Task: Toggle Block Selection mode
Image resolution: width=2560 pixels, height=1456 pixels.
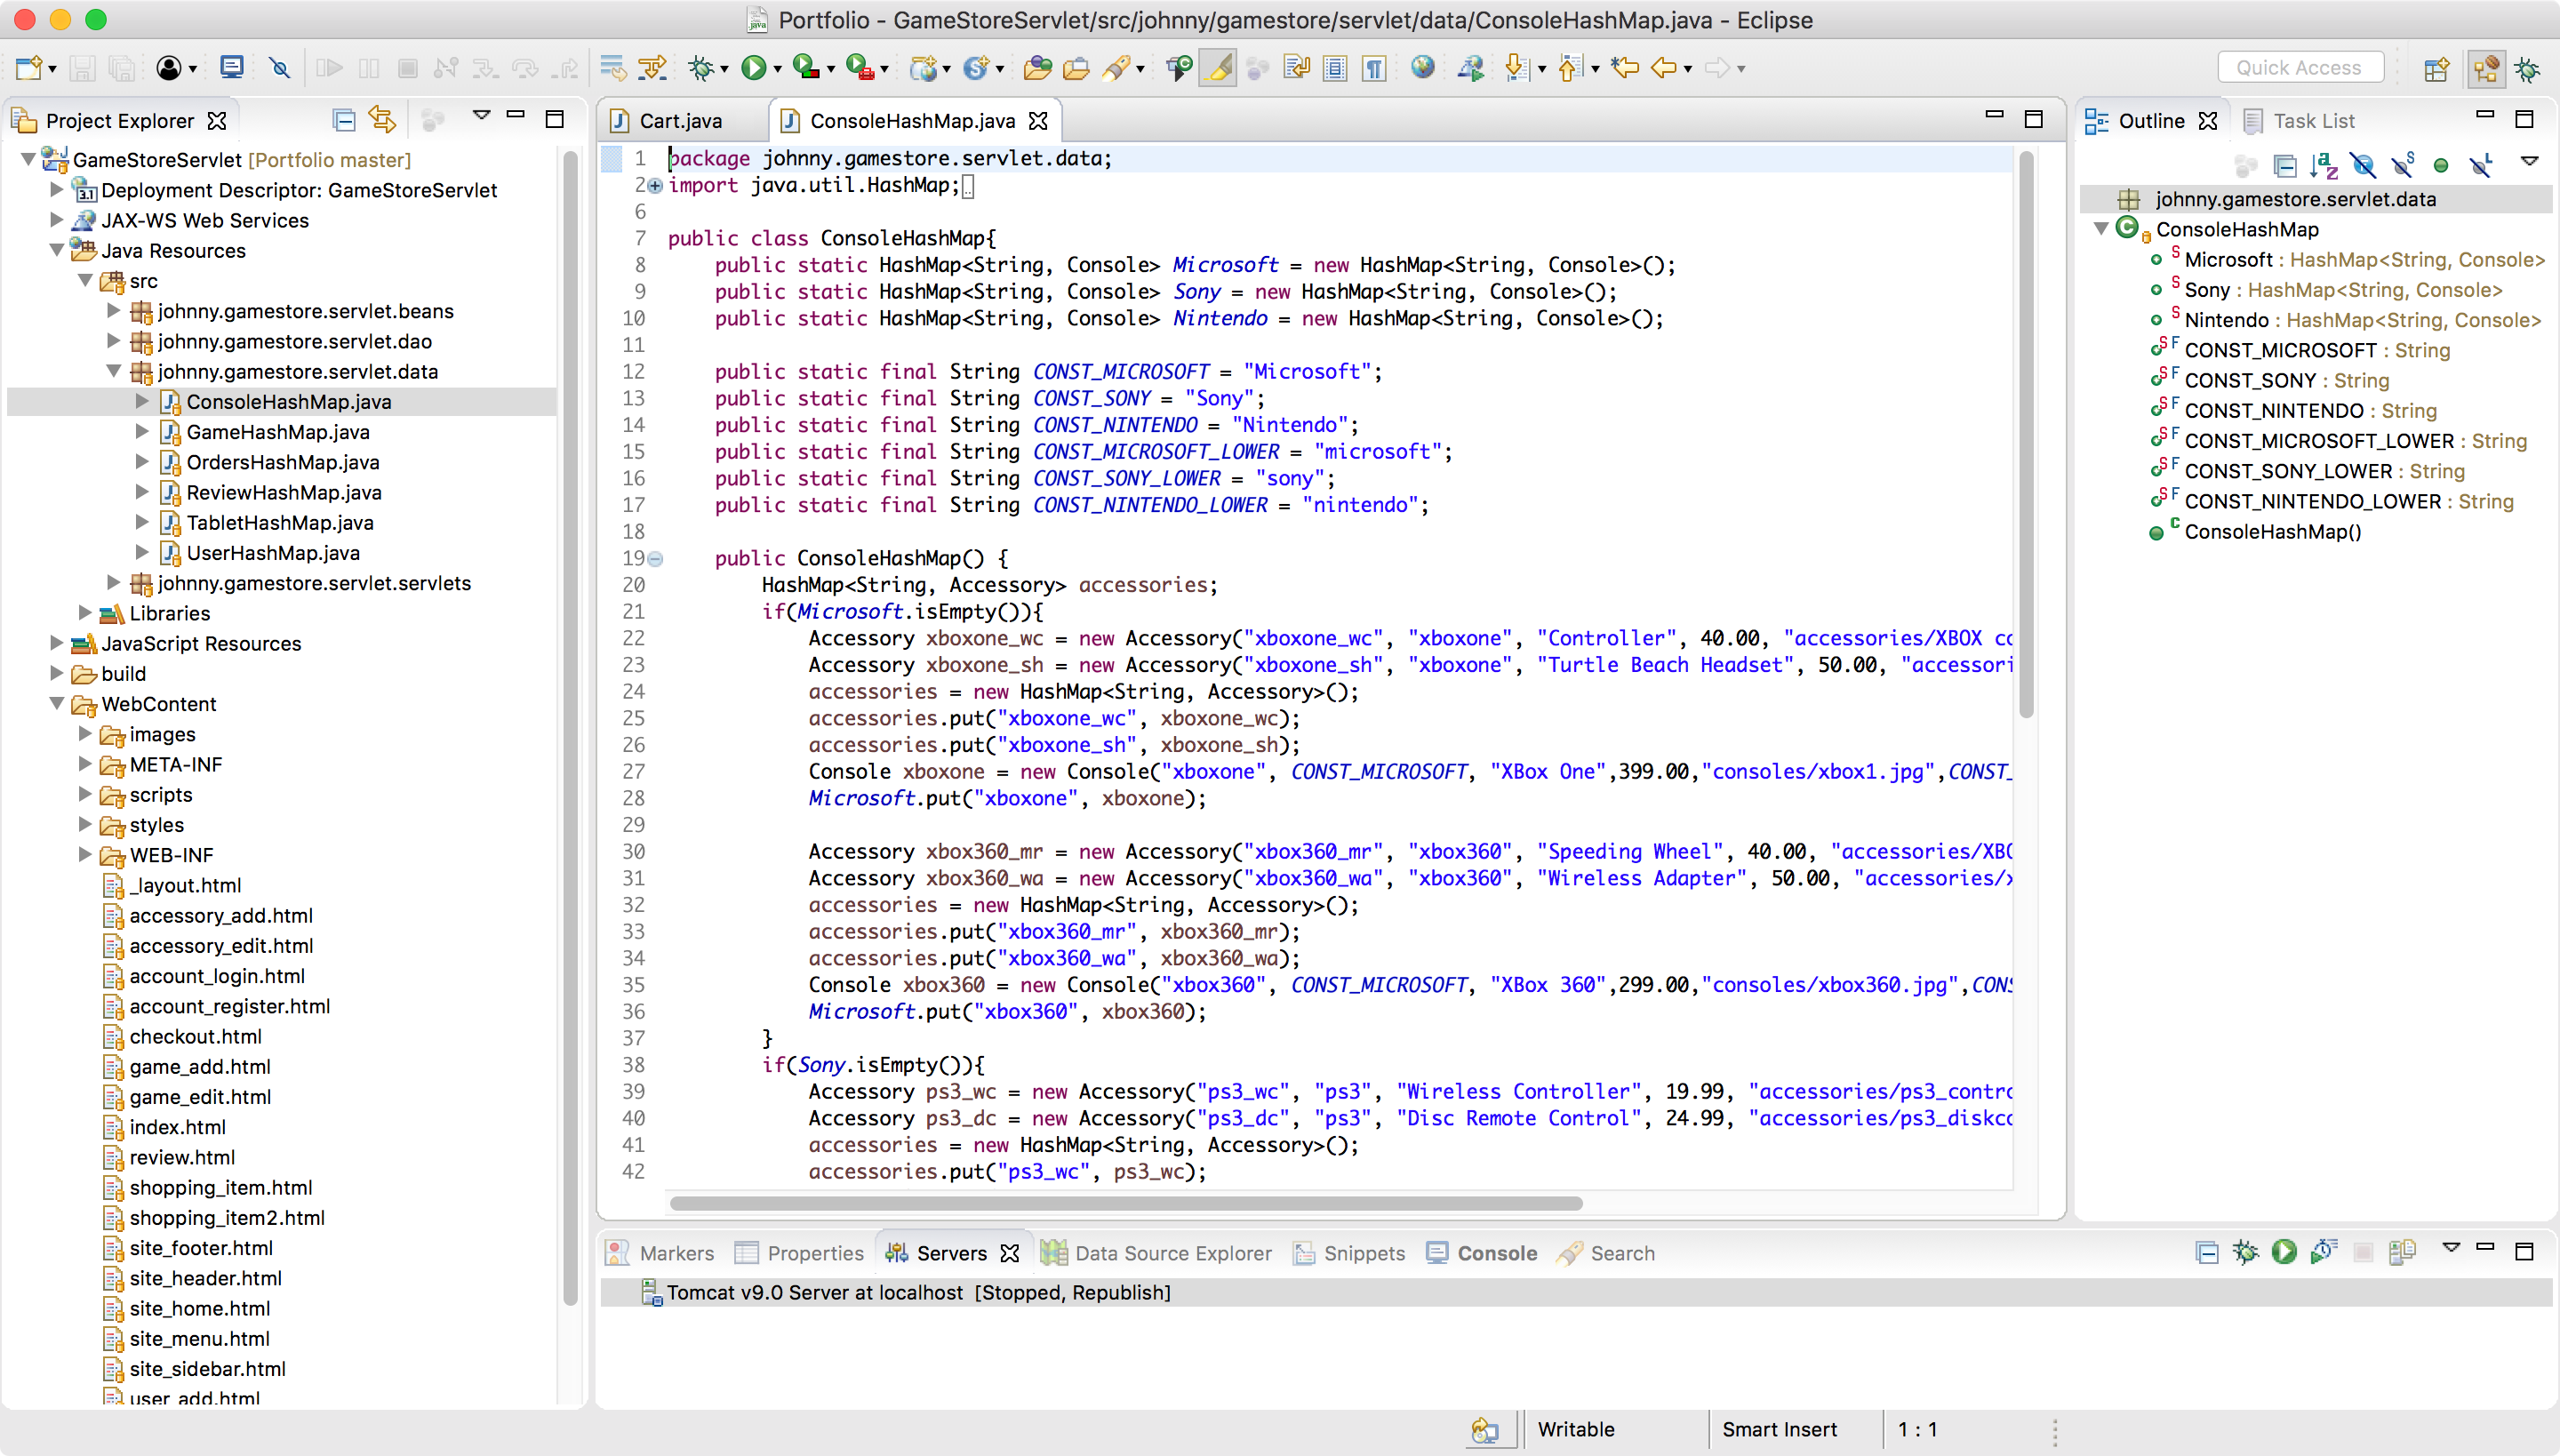Action: click(1335, 68)
